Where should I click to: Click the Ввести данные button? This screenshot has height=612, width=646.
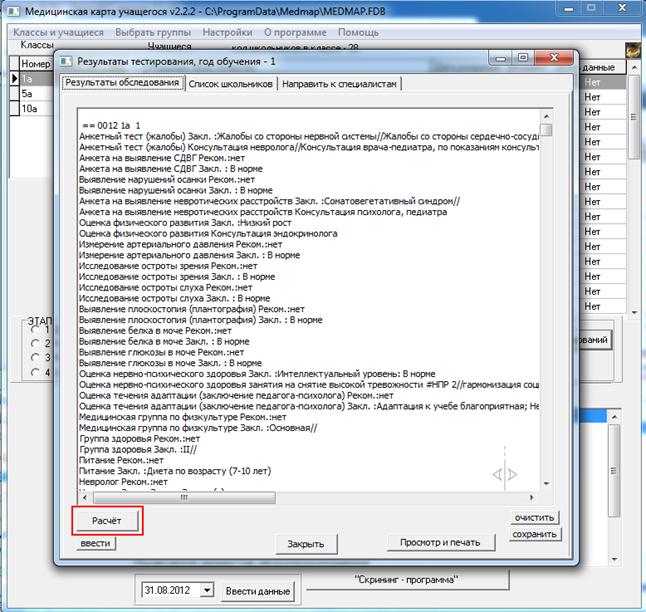coord(256,589)
